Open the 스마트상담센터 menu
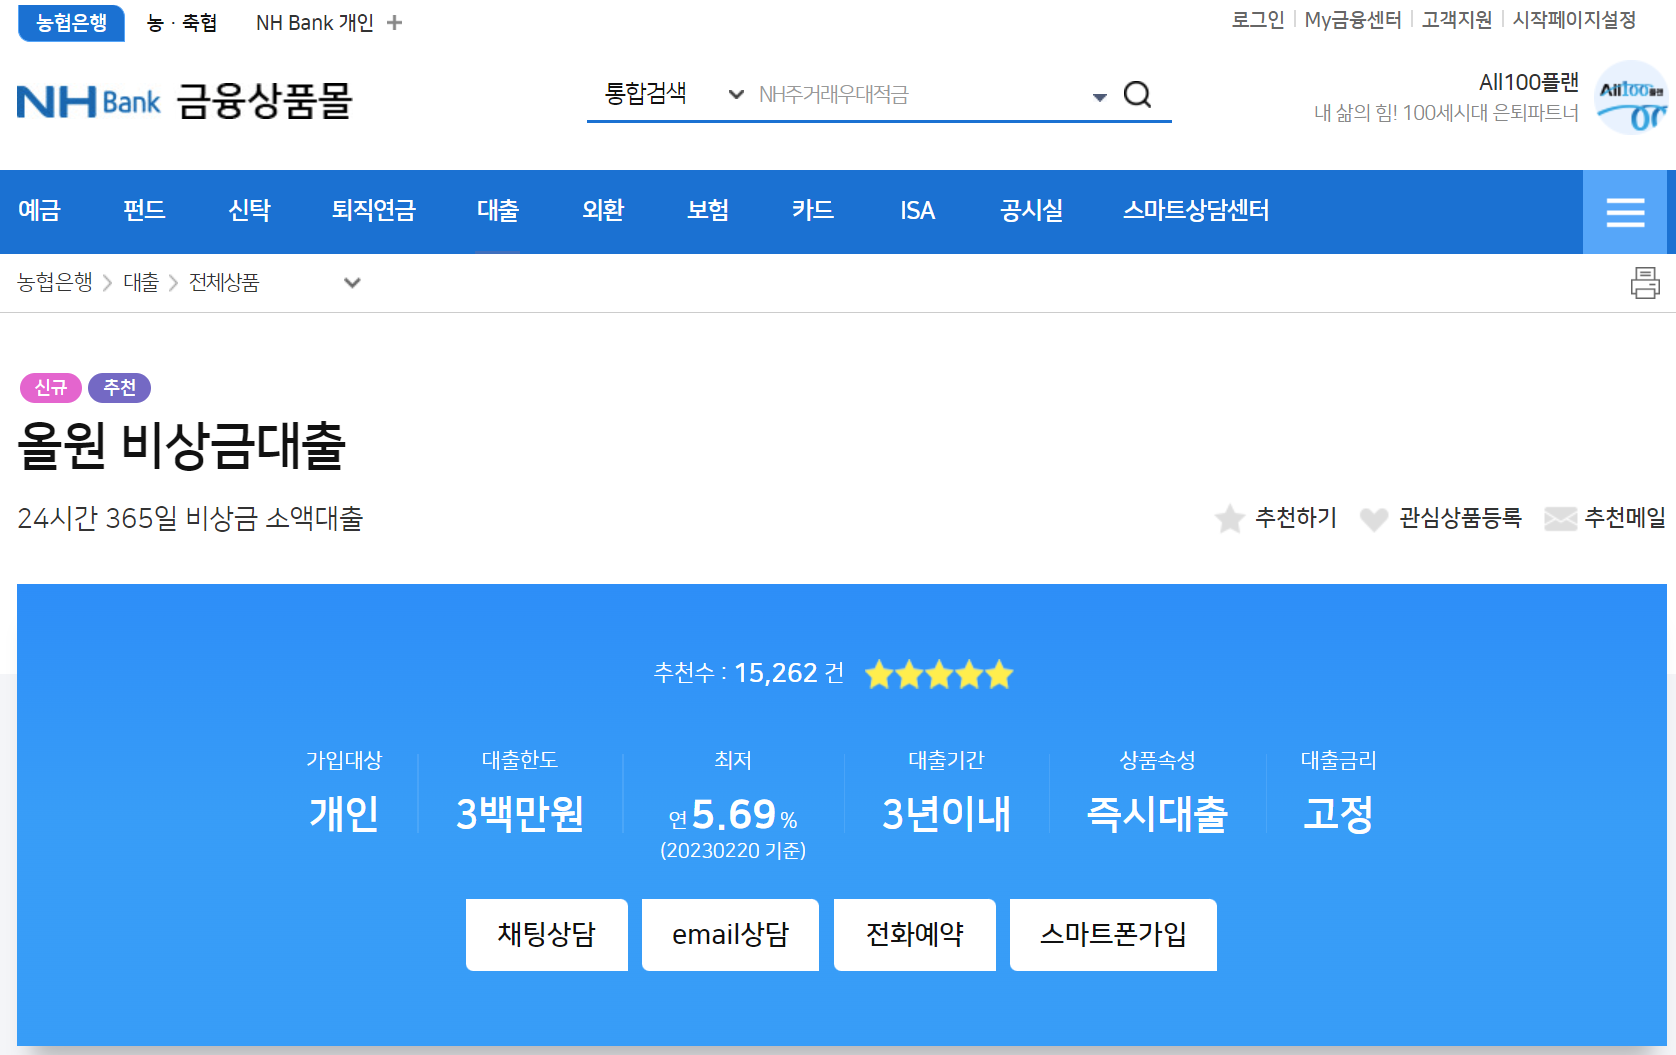Viewport: 1676px width, 1055px height. click(x=1196, y=211)
